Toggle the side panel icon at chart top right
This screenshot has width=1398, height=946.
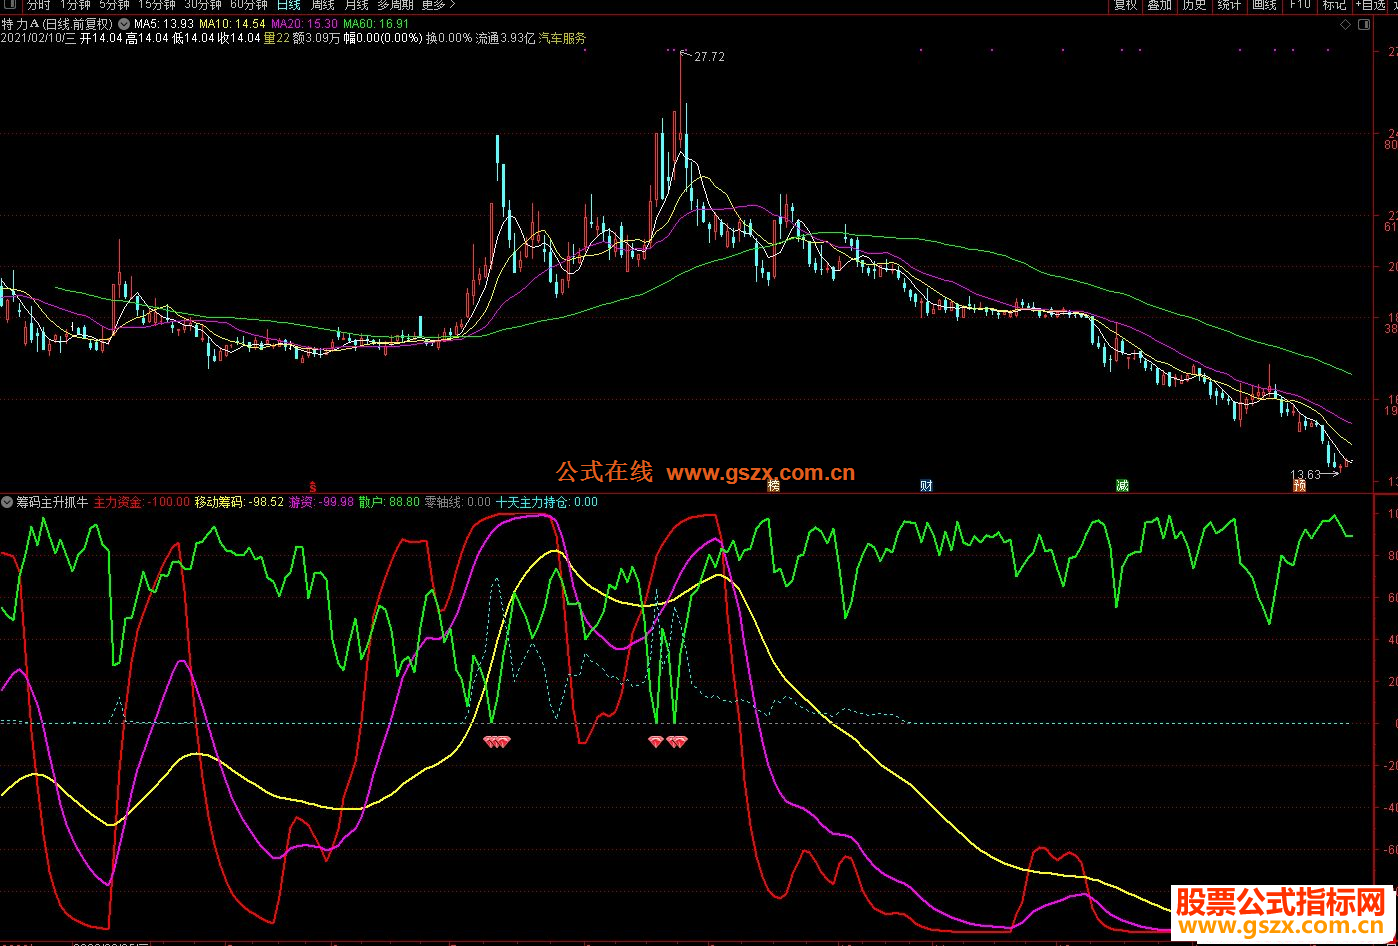(1364, 23)
